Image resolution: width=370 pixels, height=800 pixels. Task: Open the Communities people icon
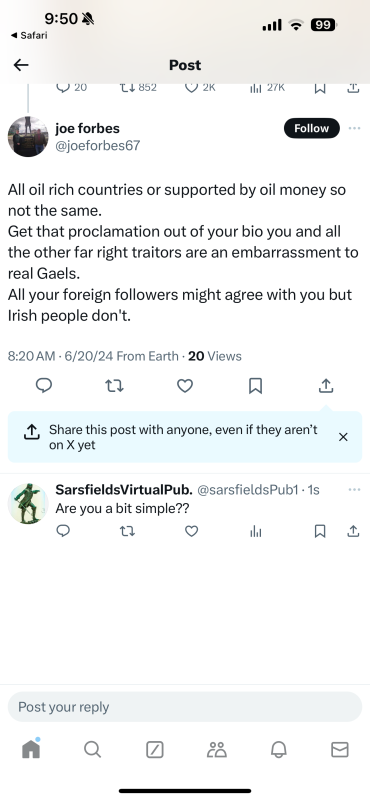[x=216, y=749]
